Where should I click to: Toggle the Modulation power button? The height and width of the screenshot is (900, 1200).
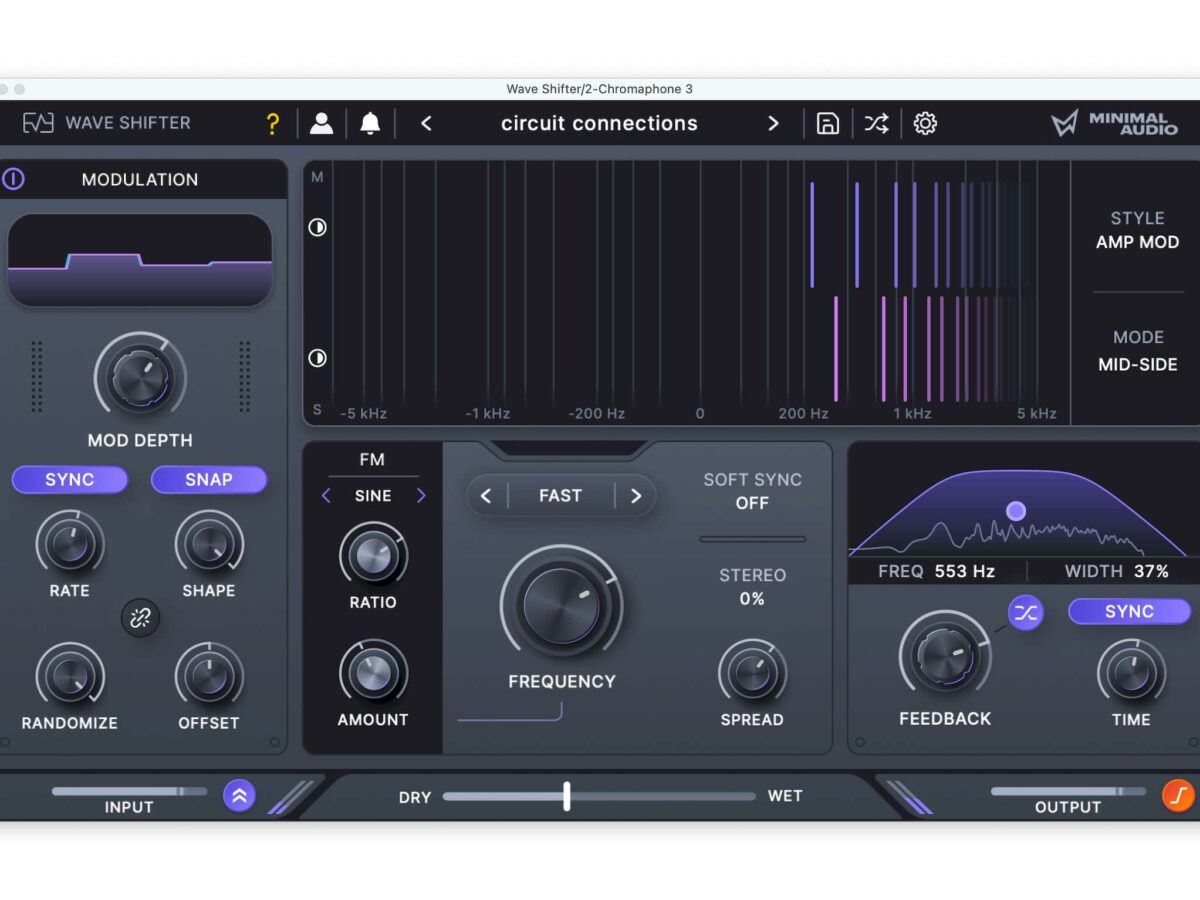[x=13, y=179]
